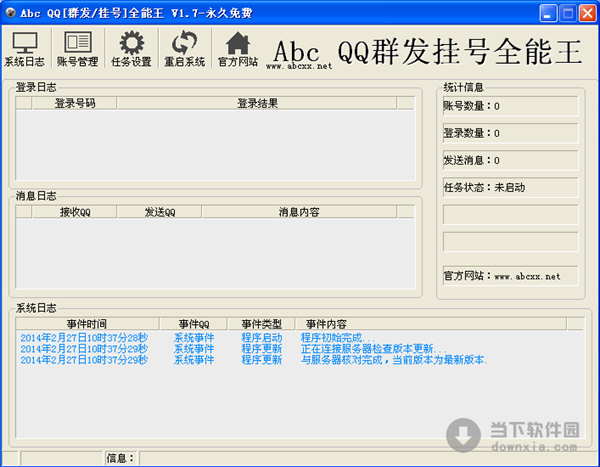The height and width of the screenshot is (467, 600).
Task: Select the 正在连接服务器检查版本更新 log entry
Action: coord(374,349)
